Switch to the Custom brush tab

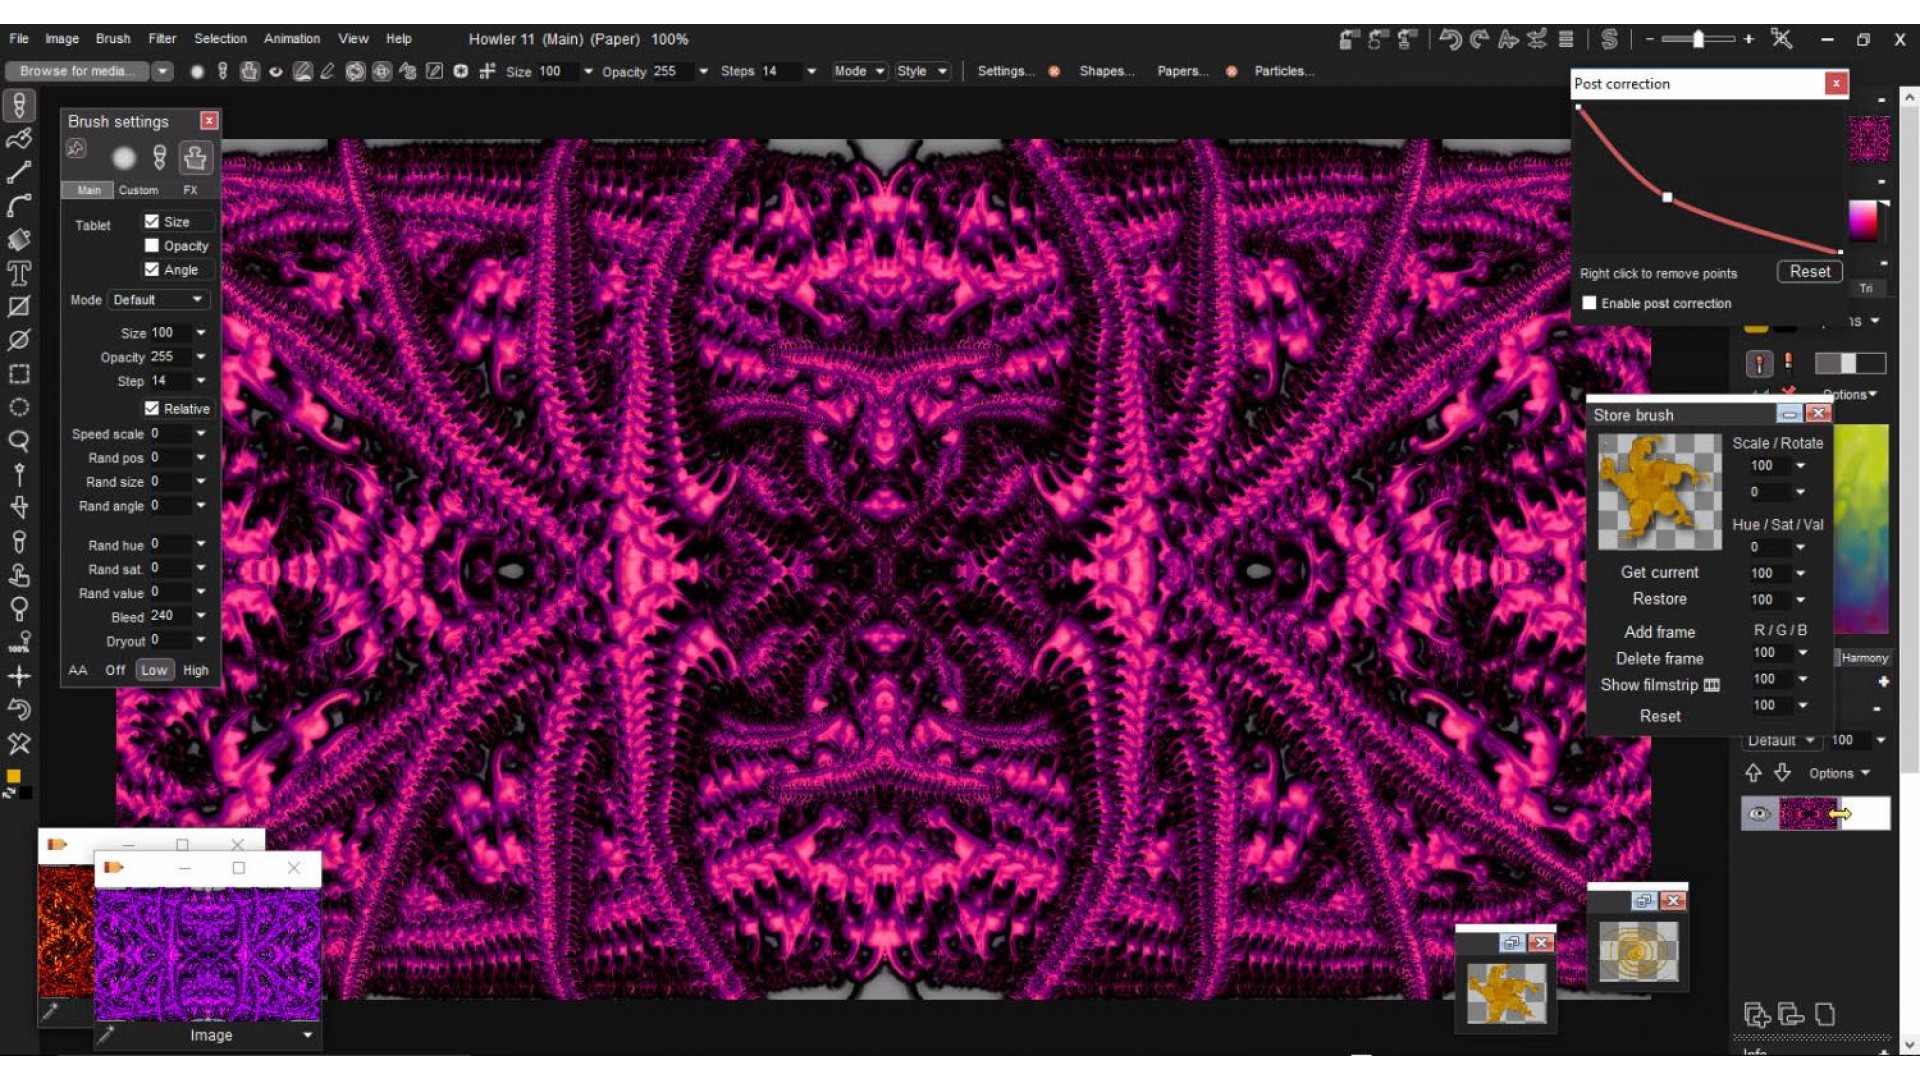pos(138,190)
